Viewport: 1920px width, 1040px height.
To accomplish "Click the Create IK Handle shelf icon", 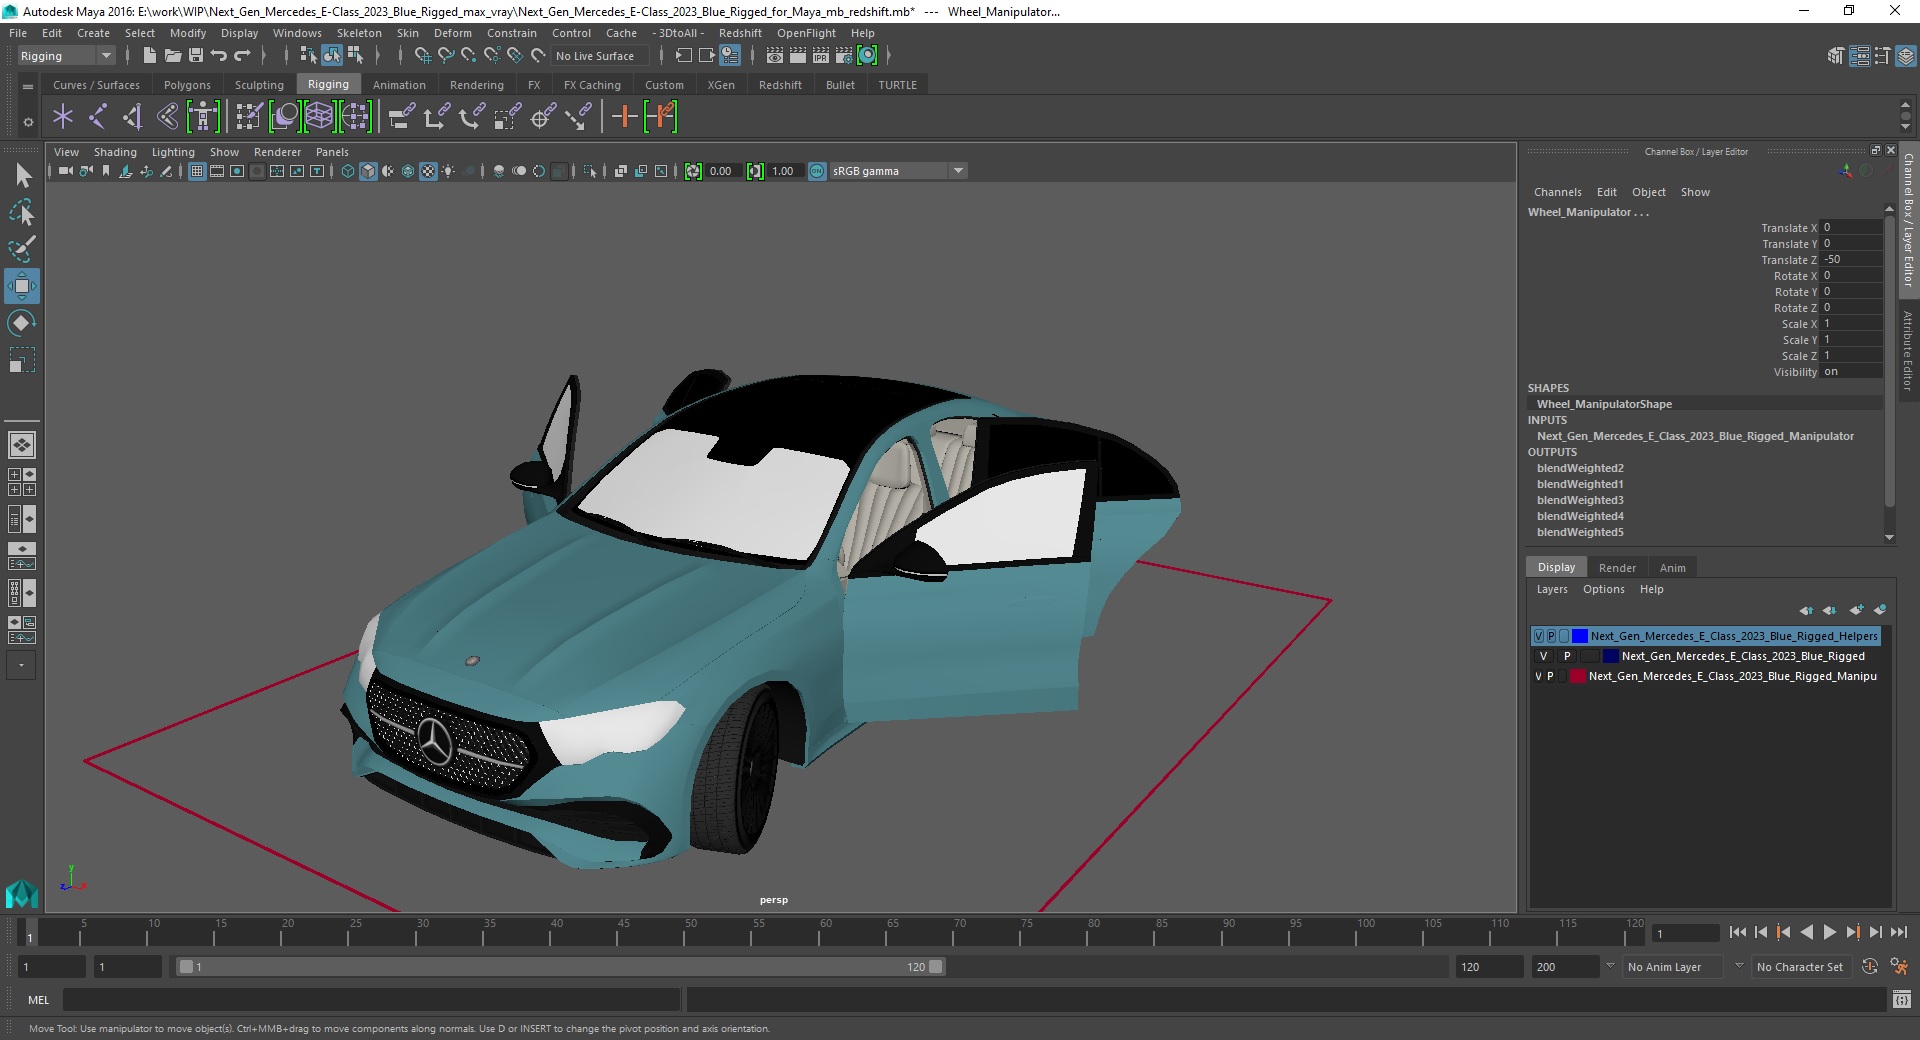I will pos(133,117).
